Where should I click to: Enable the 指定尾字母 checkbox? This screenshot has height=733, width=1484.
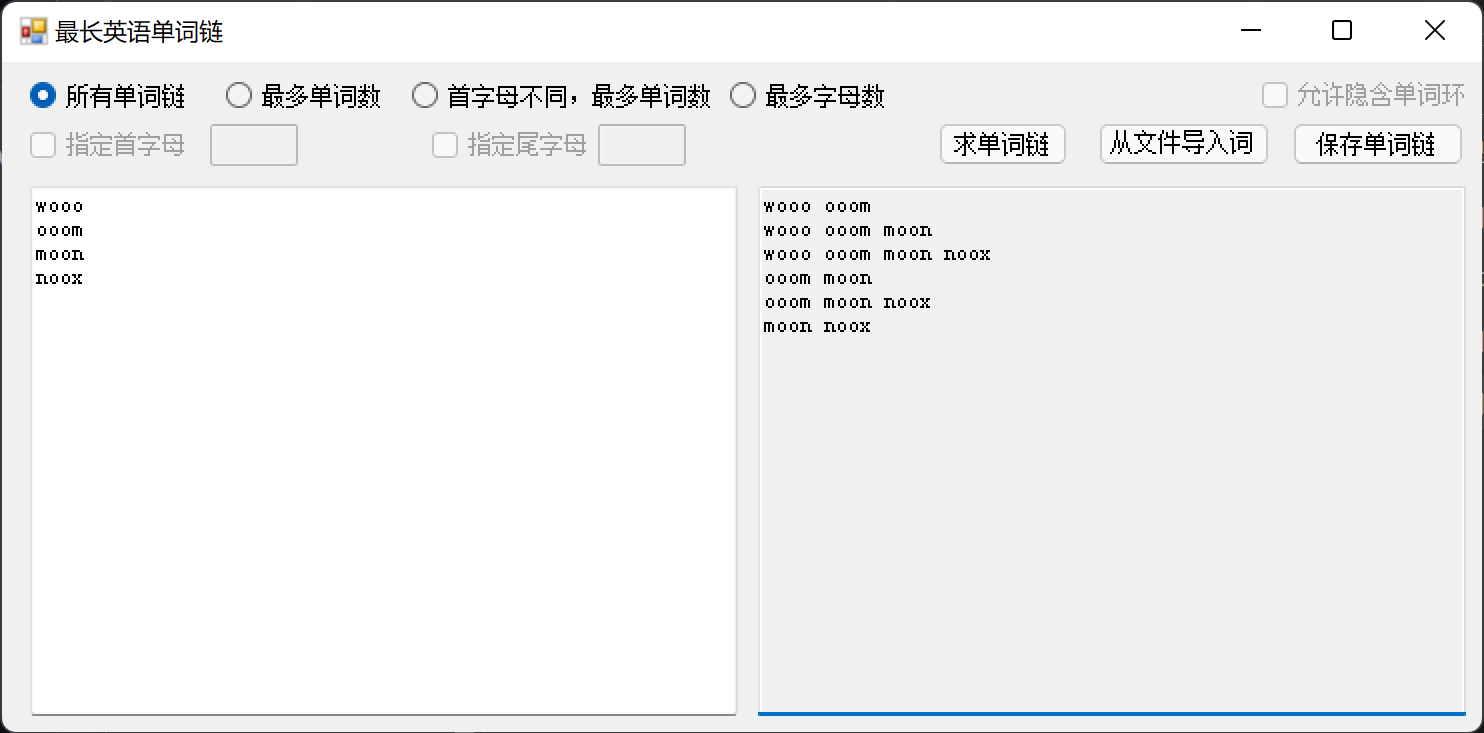(x=510, y=145)
